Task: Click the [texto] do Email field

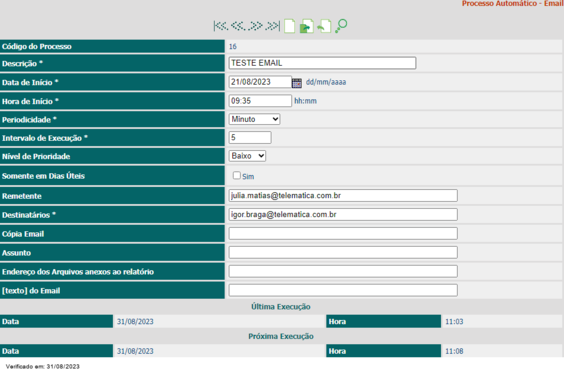Action: pos(343,290)
